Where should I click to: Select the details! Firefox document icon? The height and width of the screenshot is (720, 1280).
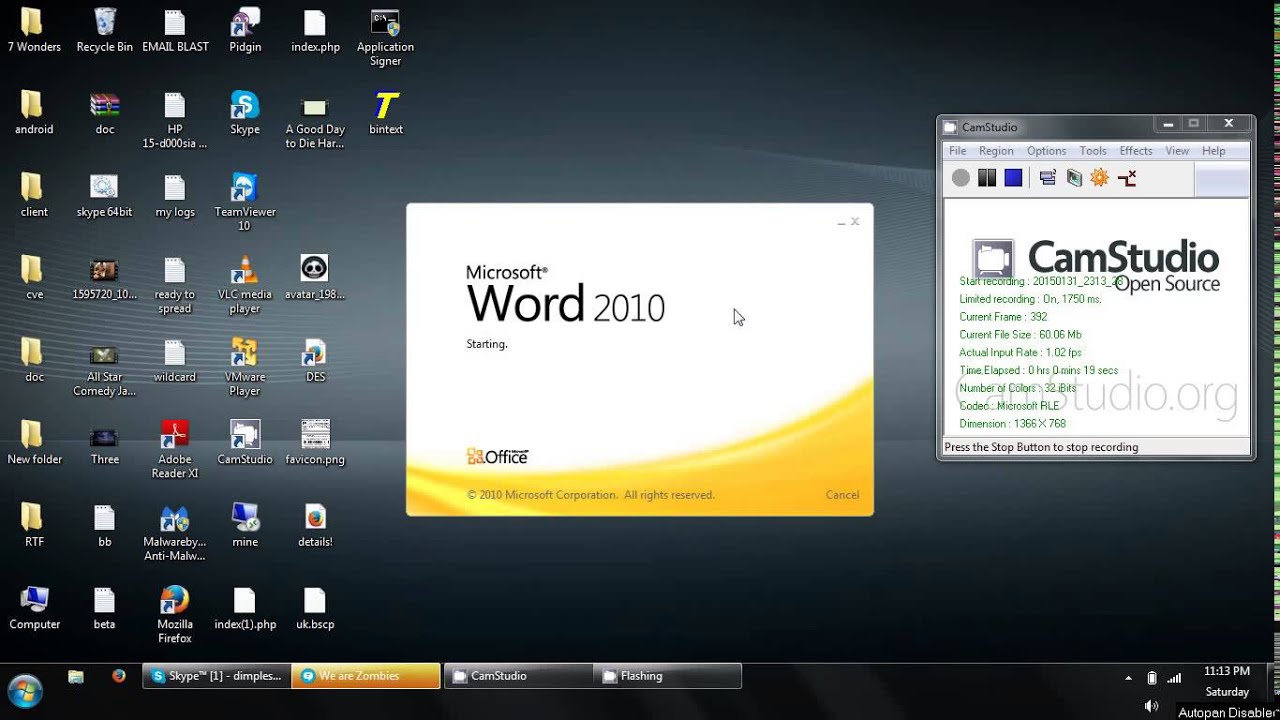click(x=315, y=525)
